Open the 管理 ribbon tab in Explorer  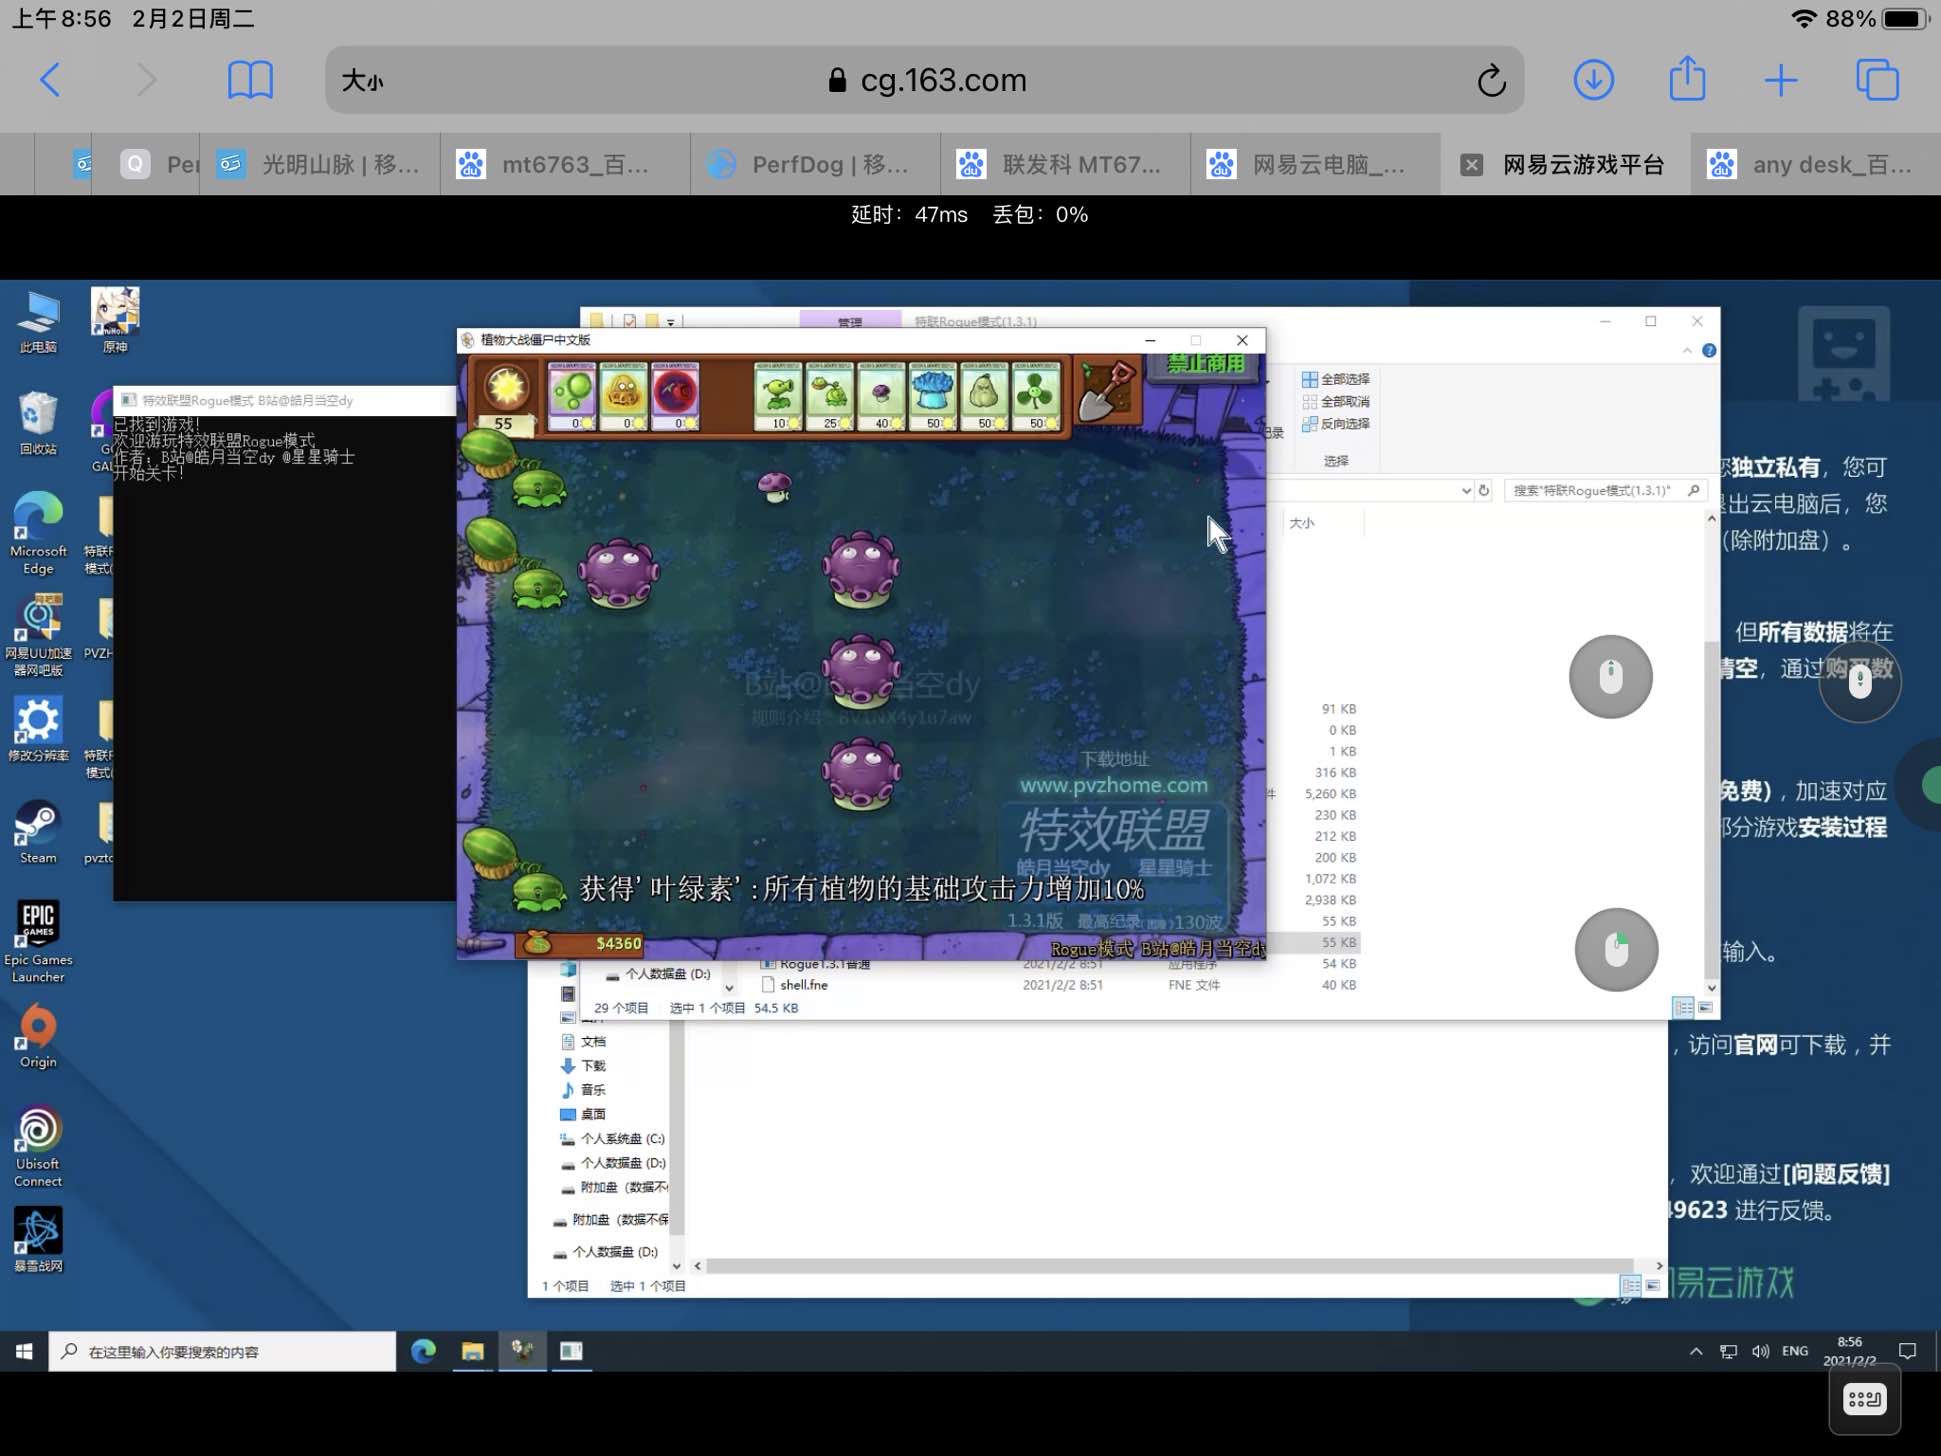pyautogui.click(x=850, y=321)
